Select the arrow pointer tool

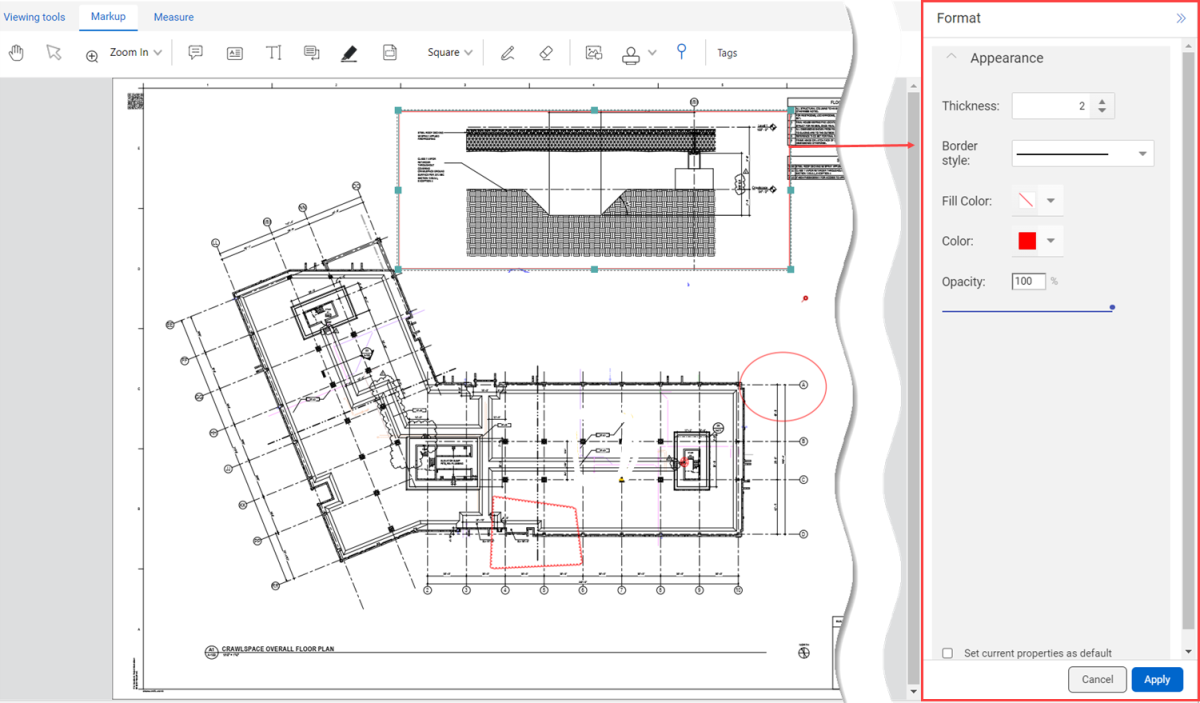click(54, 52)
